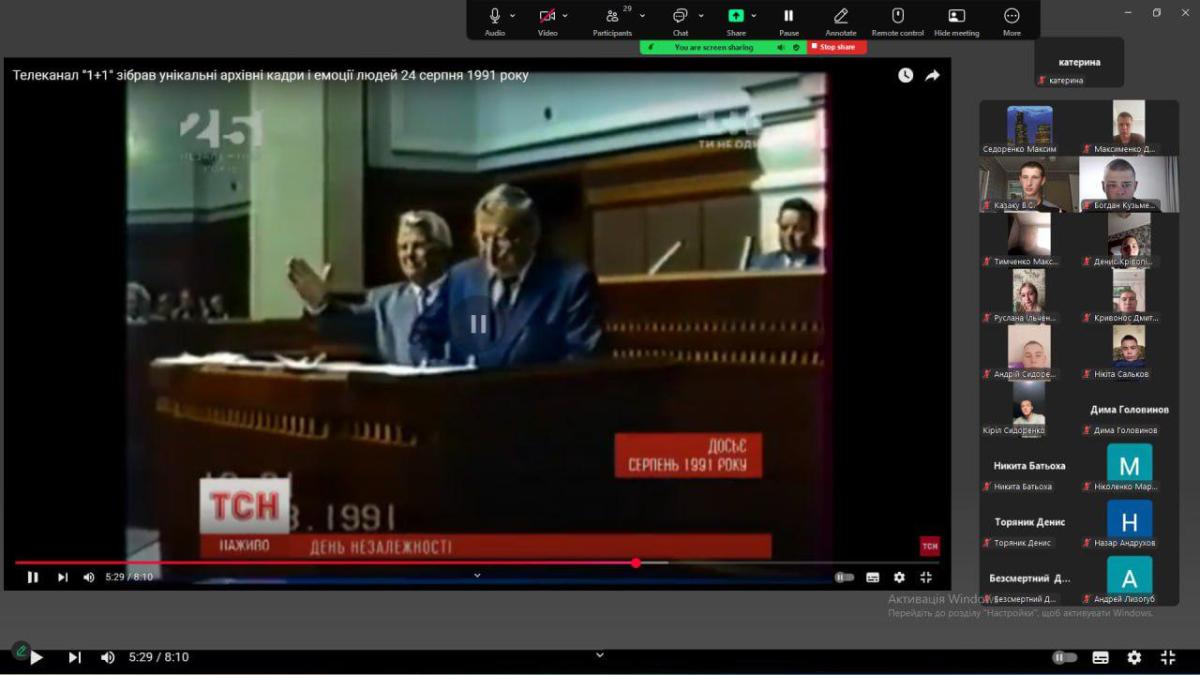Viewport: 1200px width, 675px height.
Task: Toggle subtitles in the inner video player
Action: [x=872, y=577]
